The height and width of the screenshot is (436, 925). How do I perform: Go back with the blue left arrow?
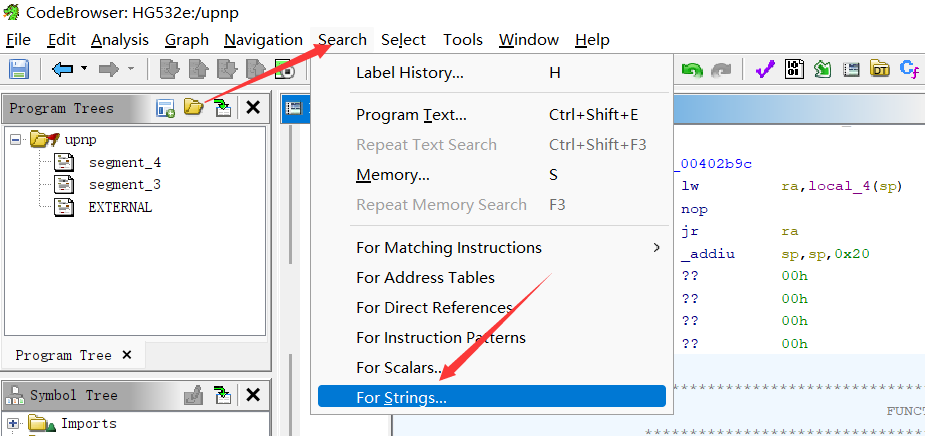[x=62, y=70]
